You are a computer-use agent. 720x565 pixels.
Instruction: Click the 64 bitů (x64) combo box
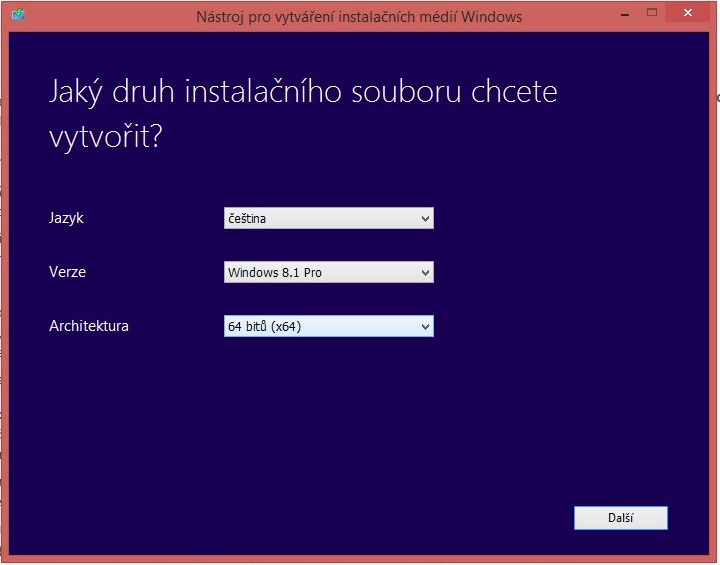click(x=320, y=326)
